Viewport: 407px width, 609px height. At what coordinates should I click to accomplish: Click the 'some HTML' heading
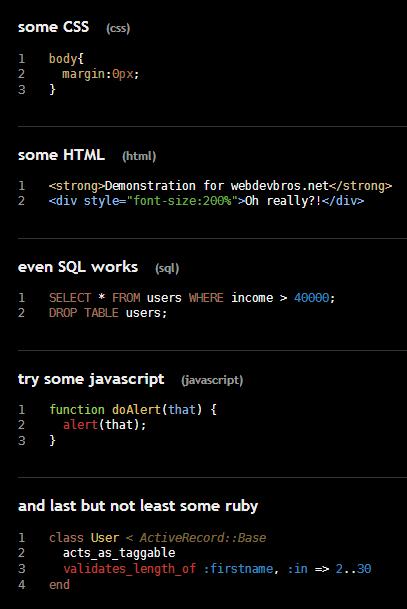point(61,155)
